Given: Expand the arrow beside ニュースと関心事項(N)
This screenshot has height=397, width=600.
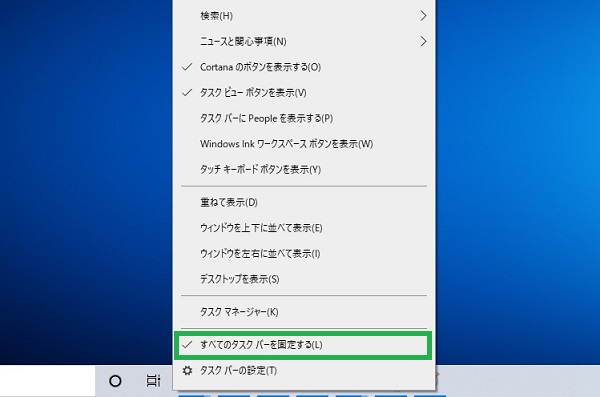Looking at the screenshot, I should coord(423,41).
